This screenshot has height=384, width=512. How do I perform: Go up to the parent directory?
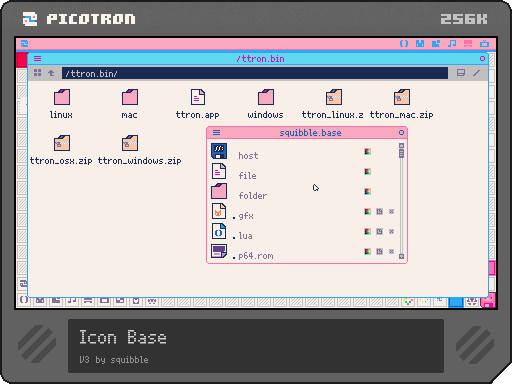51,73
